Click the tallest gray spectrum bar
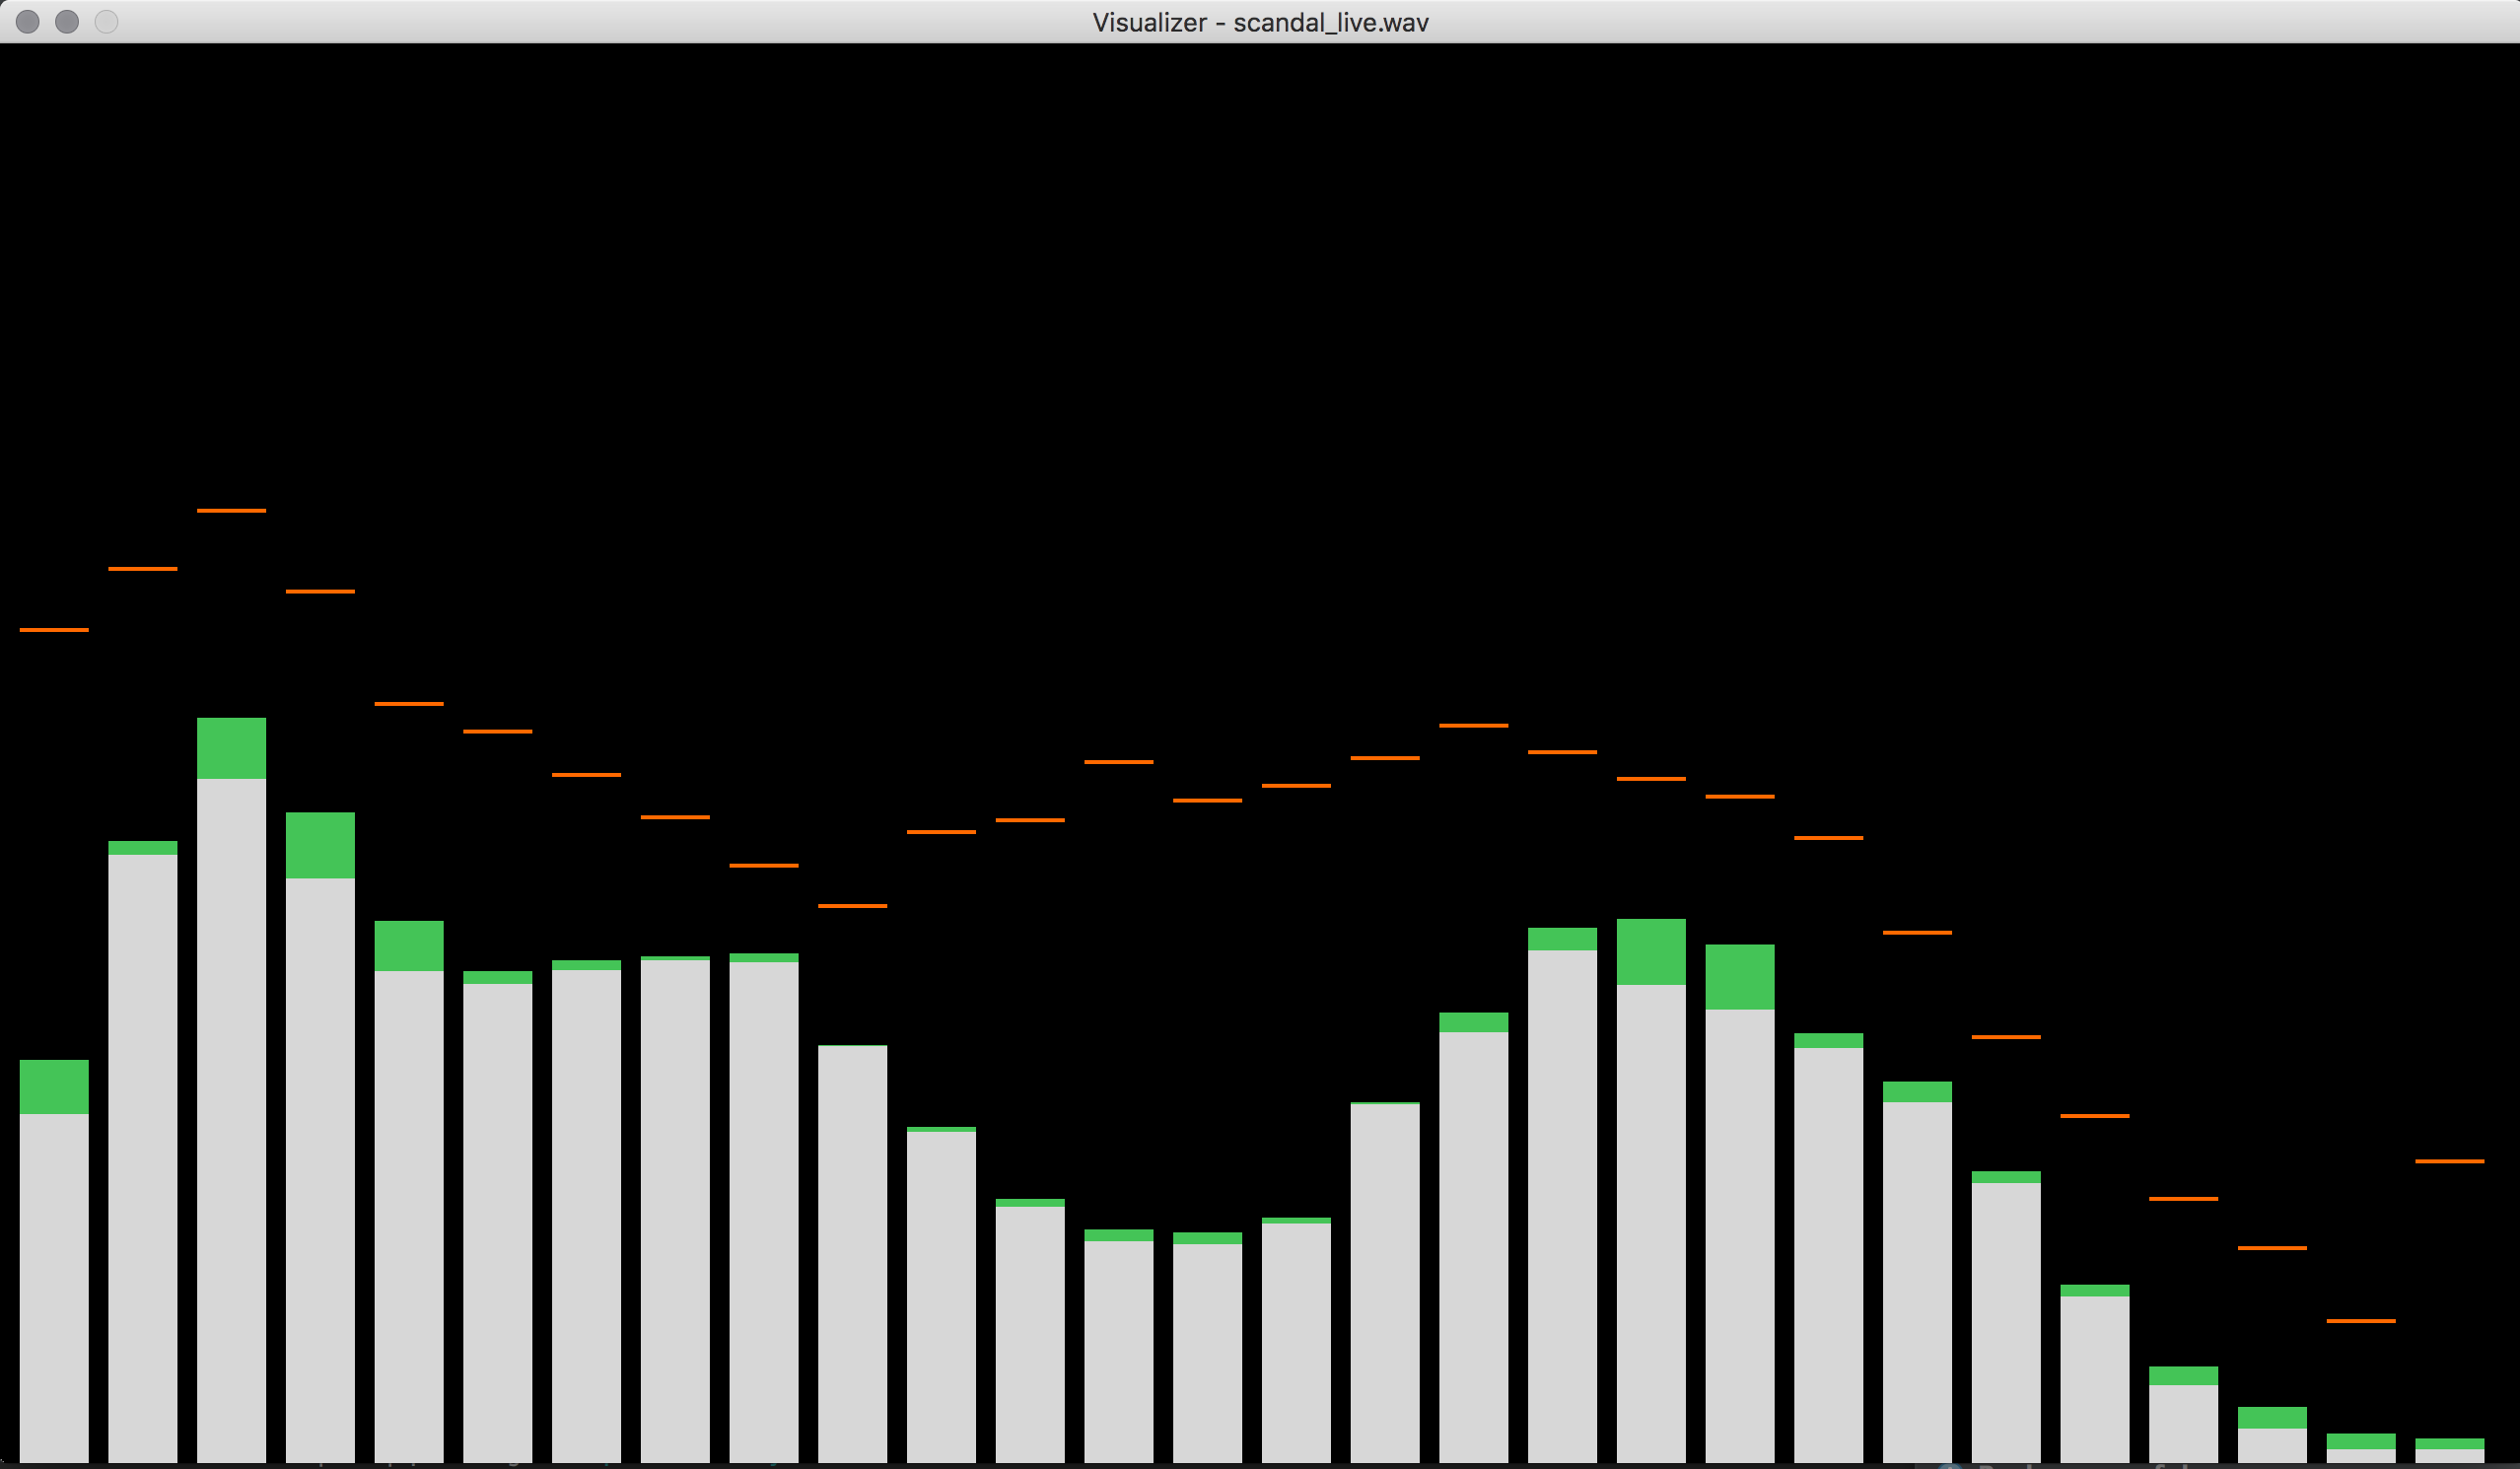2520x1469 pixels. [231, 1118]
